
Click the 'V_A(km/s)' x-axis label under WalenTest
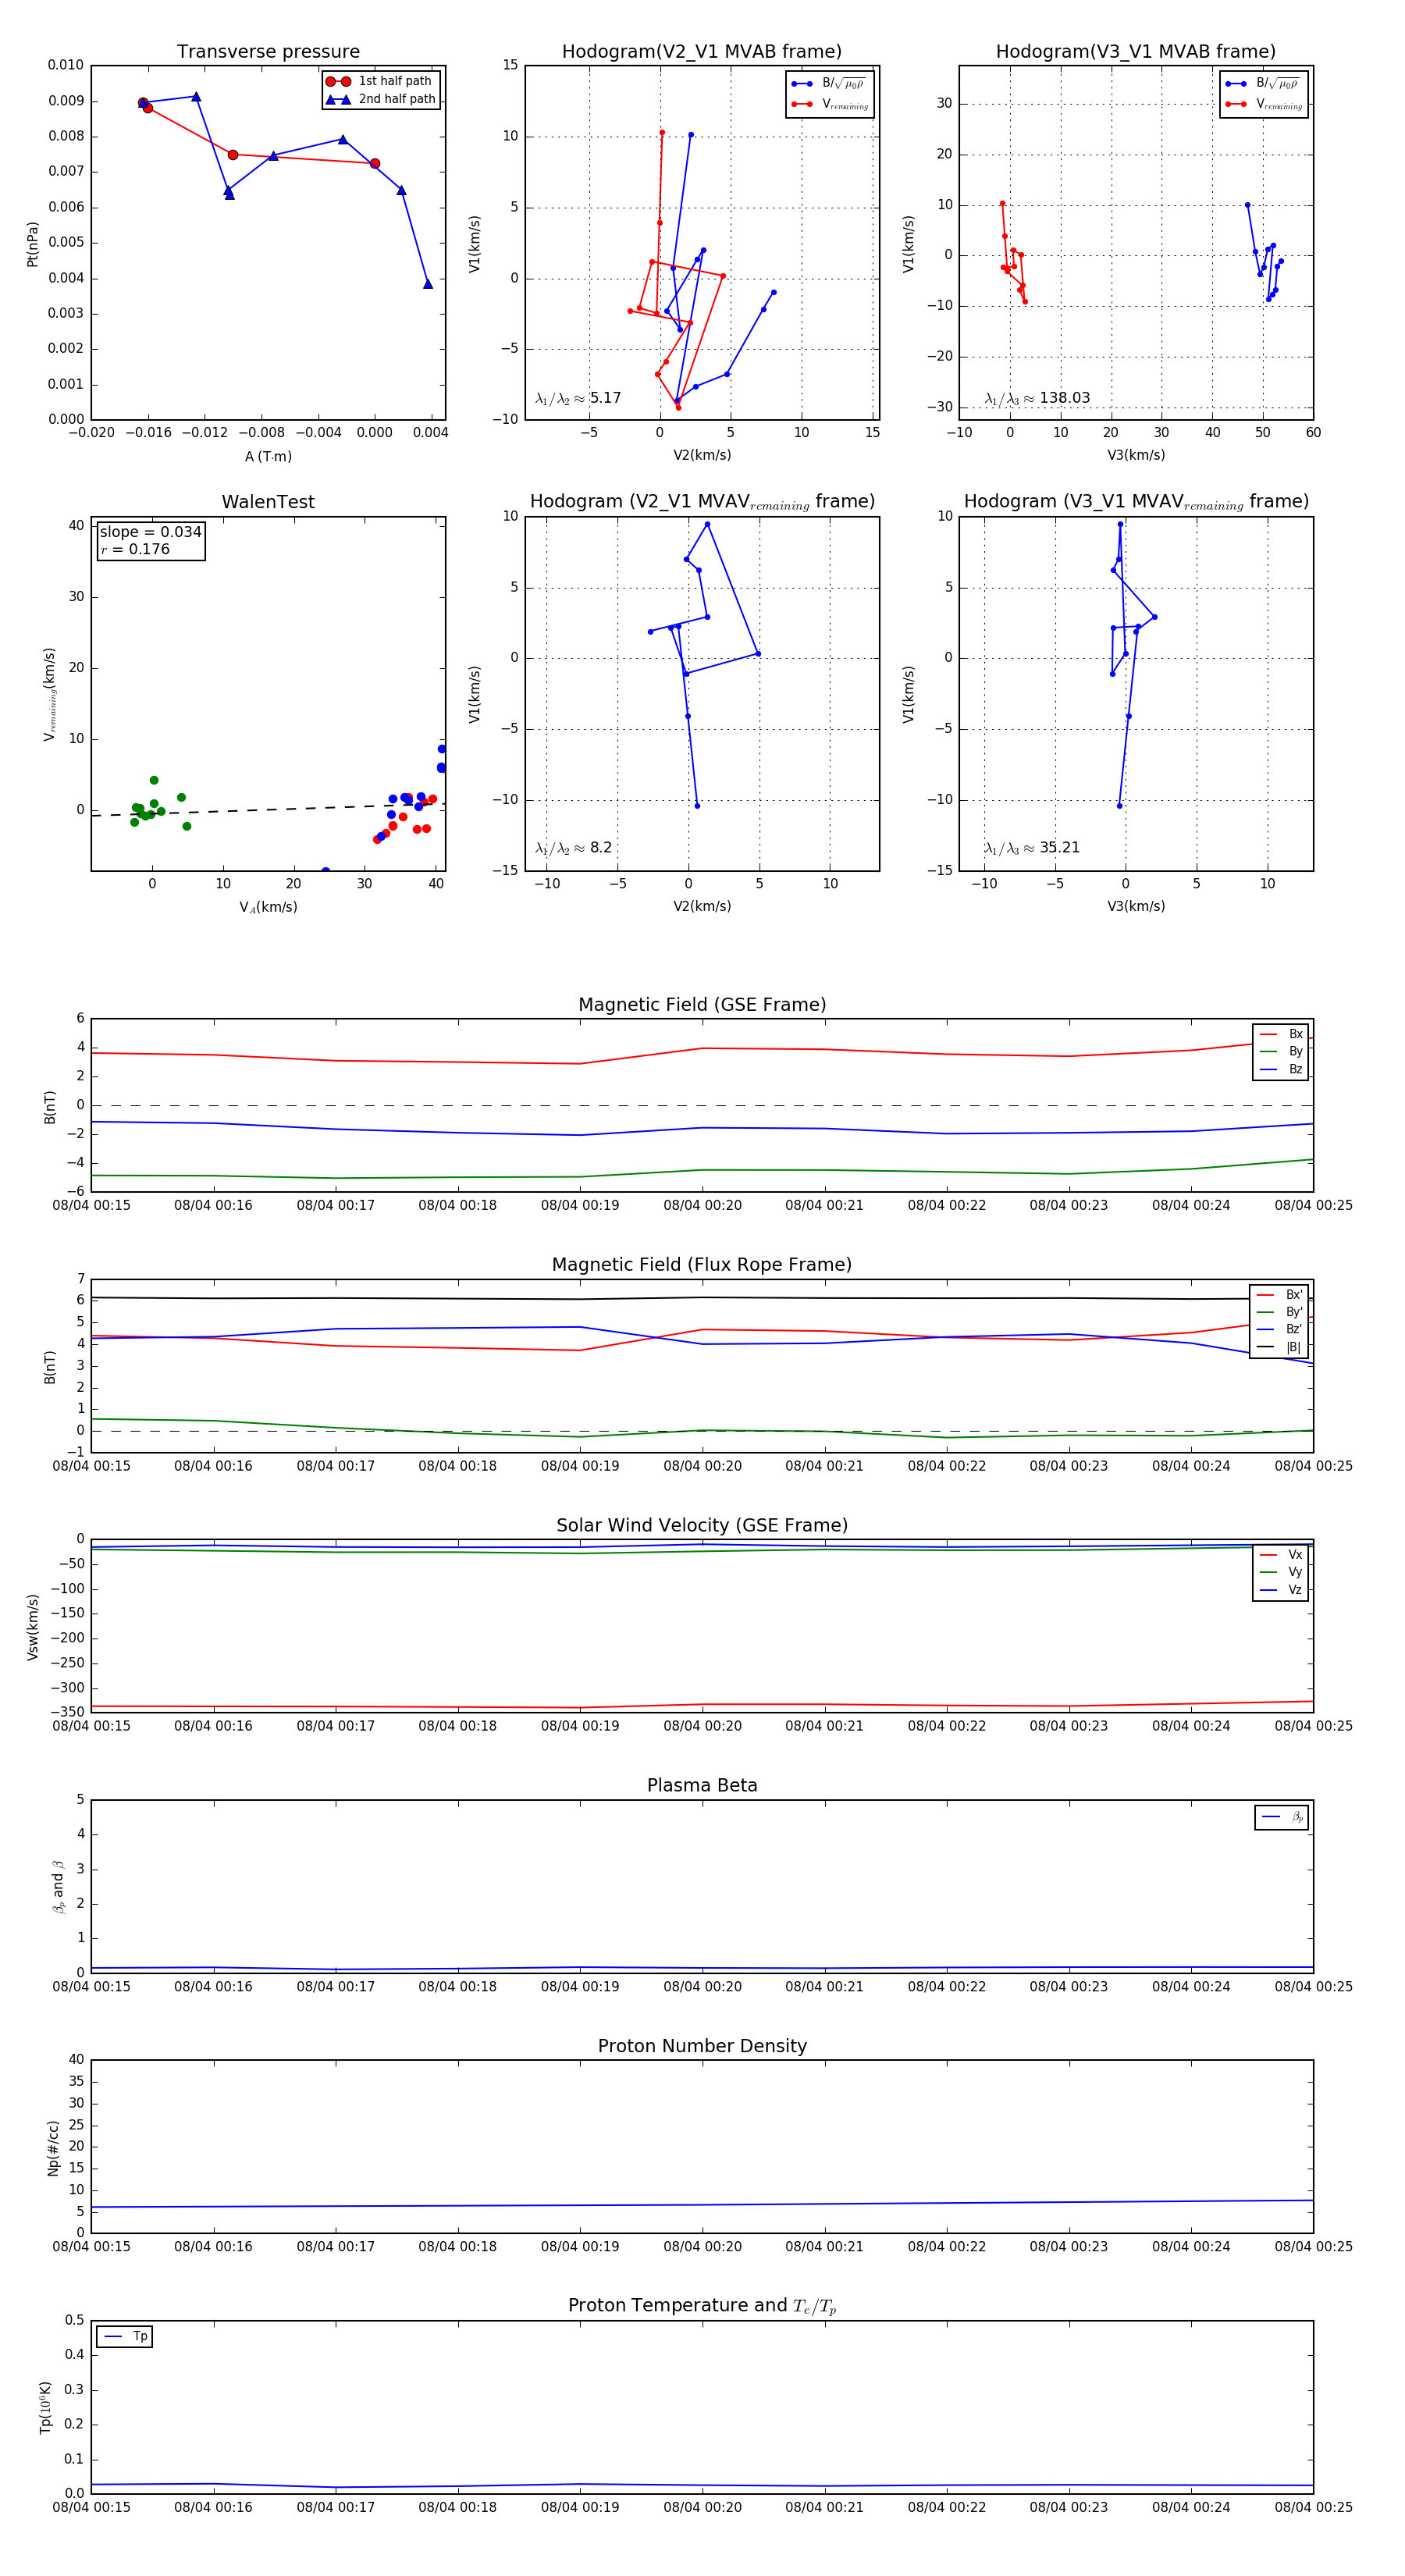(268, 907)
